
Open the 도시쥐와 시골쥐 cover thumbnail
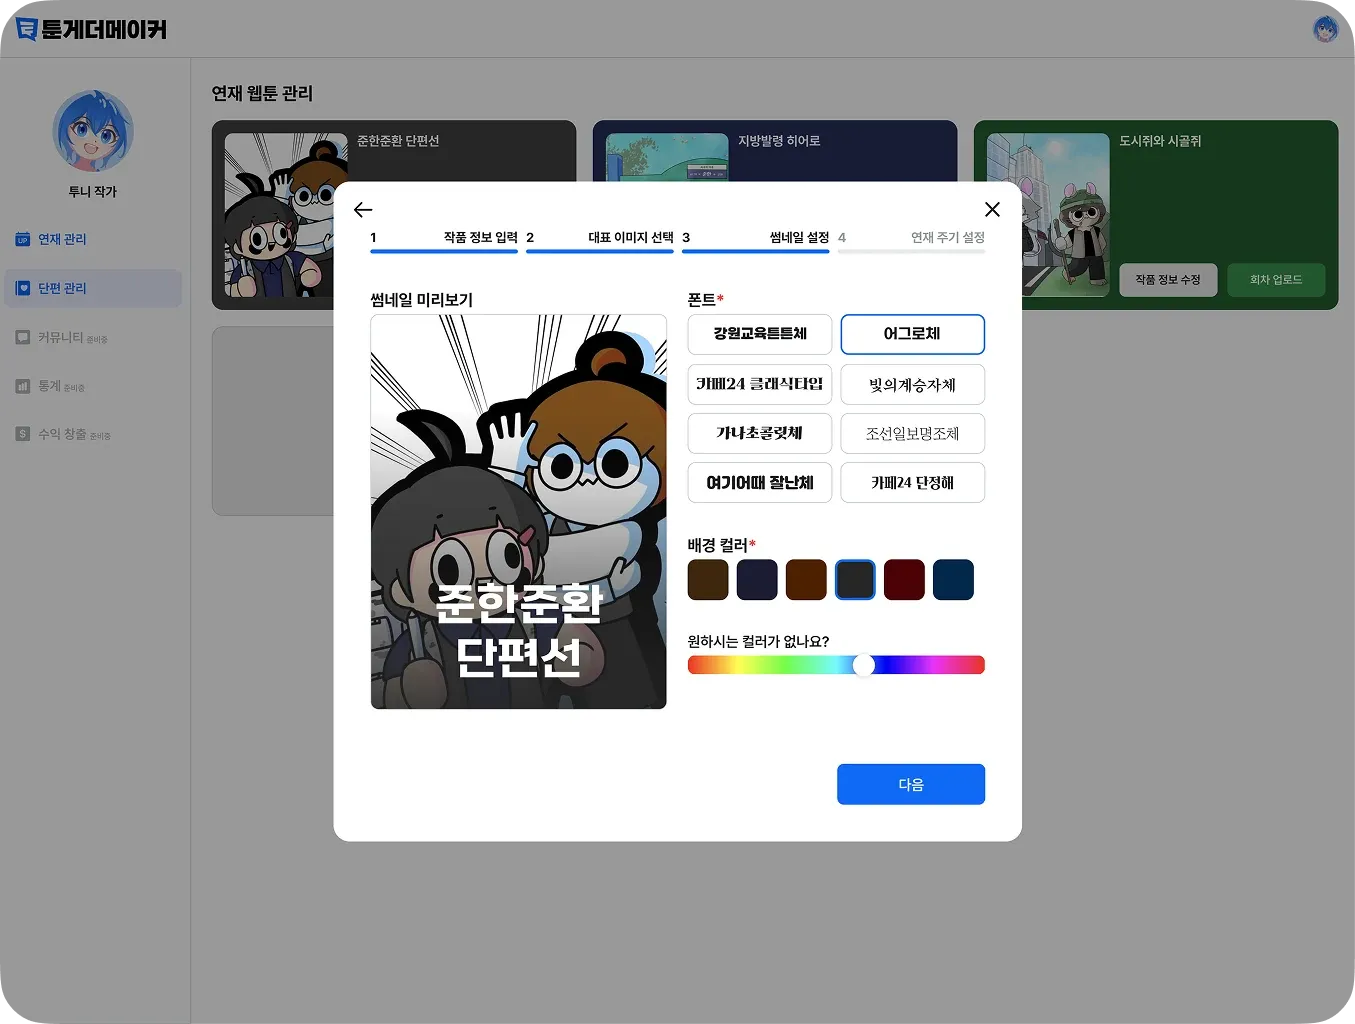click(1048, 215)
